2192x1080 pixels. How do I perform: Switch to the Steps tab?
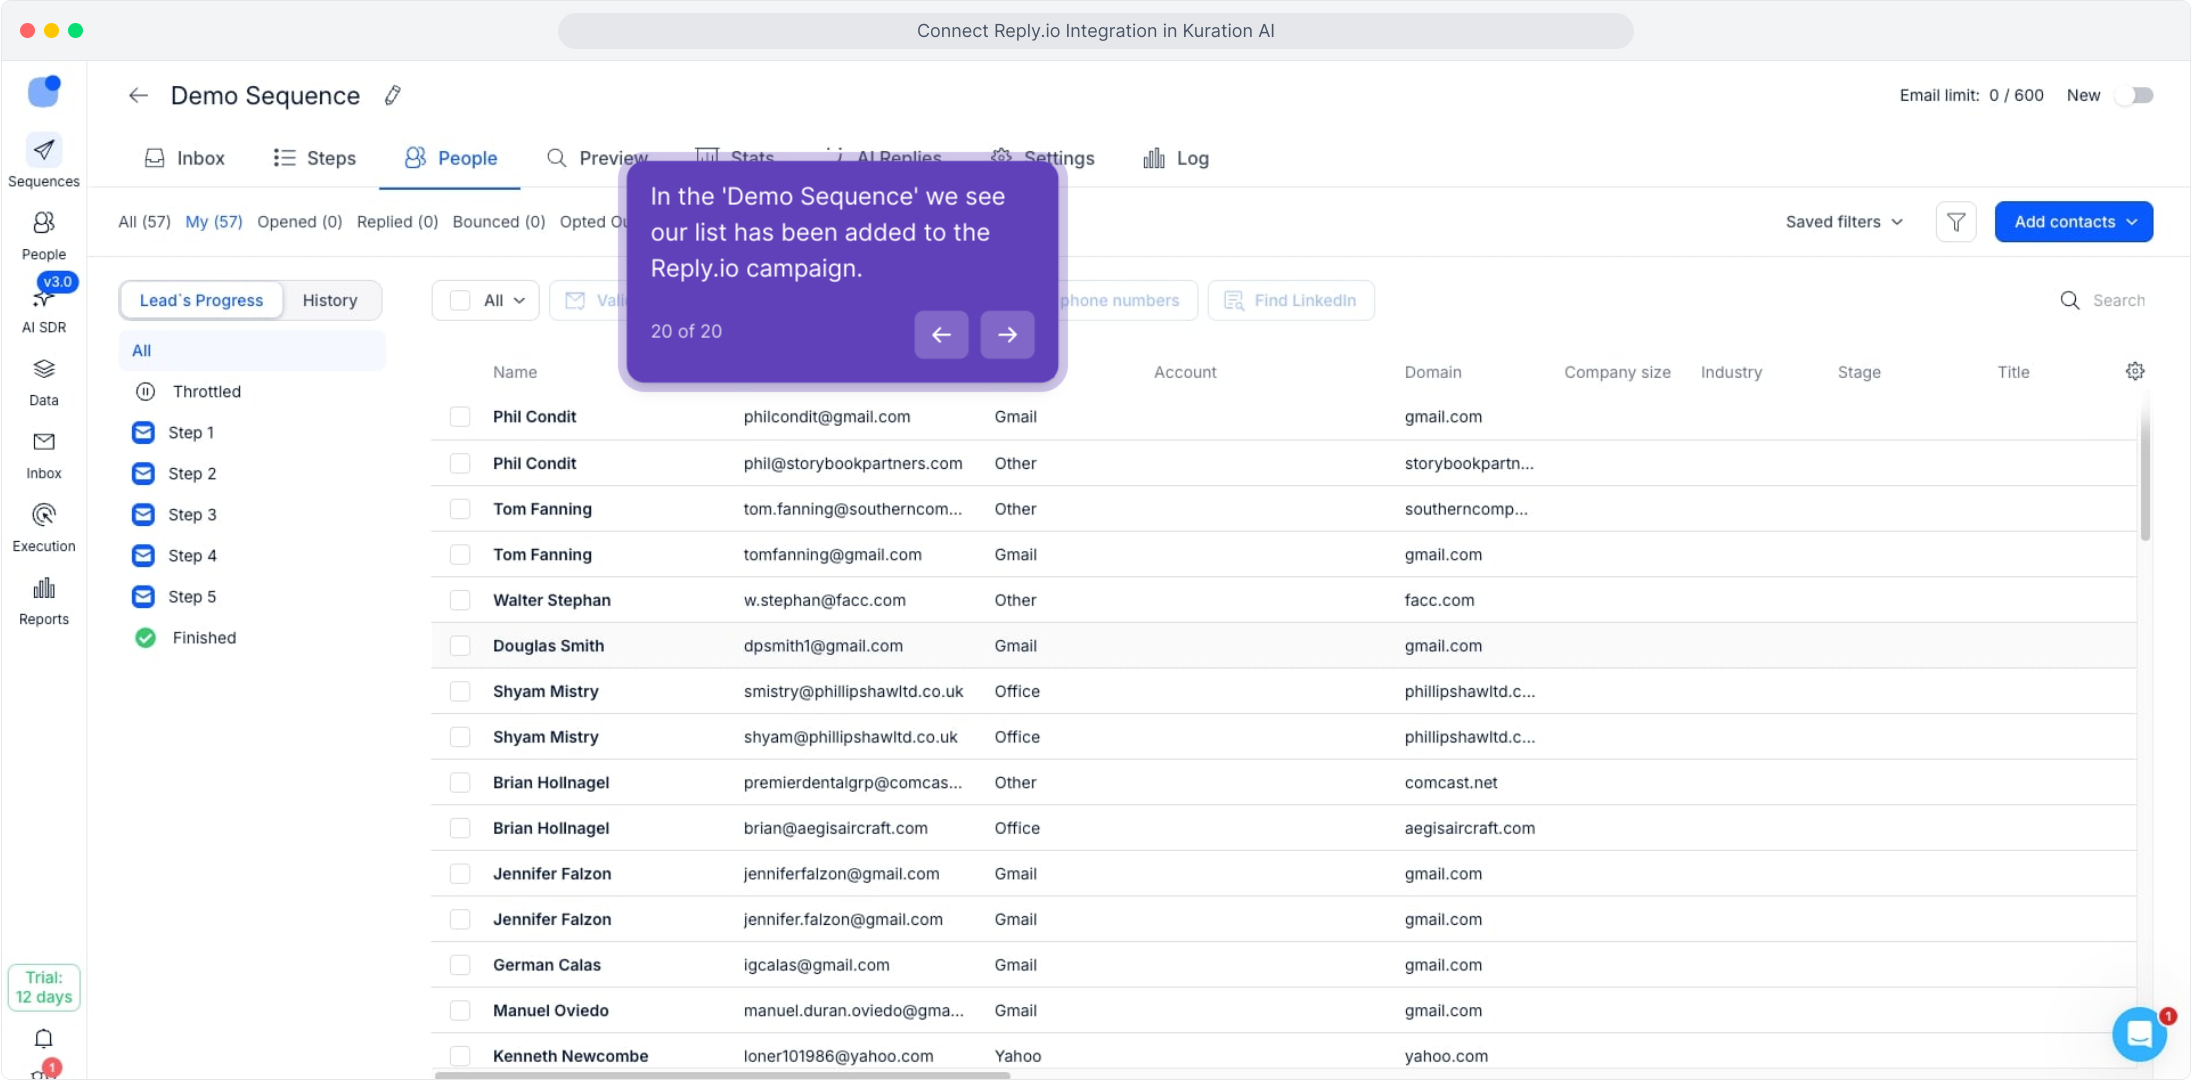tap(314, 158)
